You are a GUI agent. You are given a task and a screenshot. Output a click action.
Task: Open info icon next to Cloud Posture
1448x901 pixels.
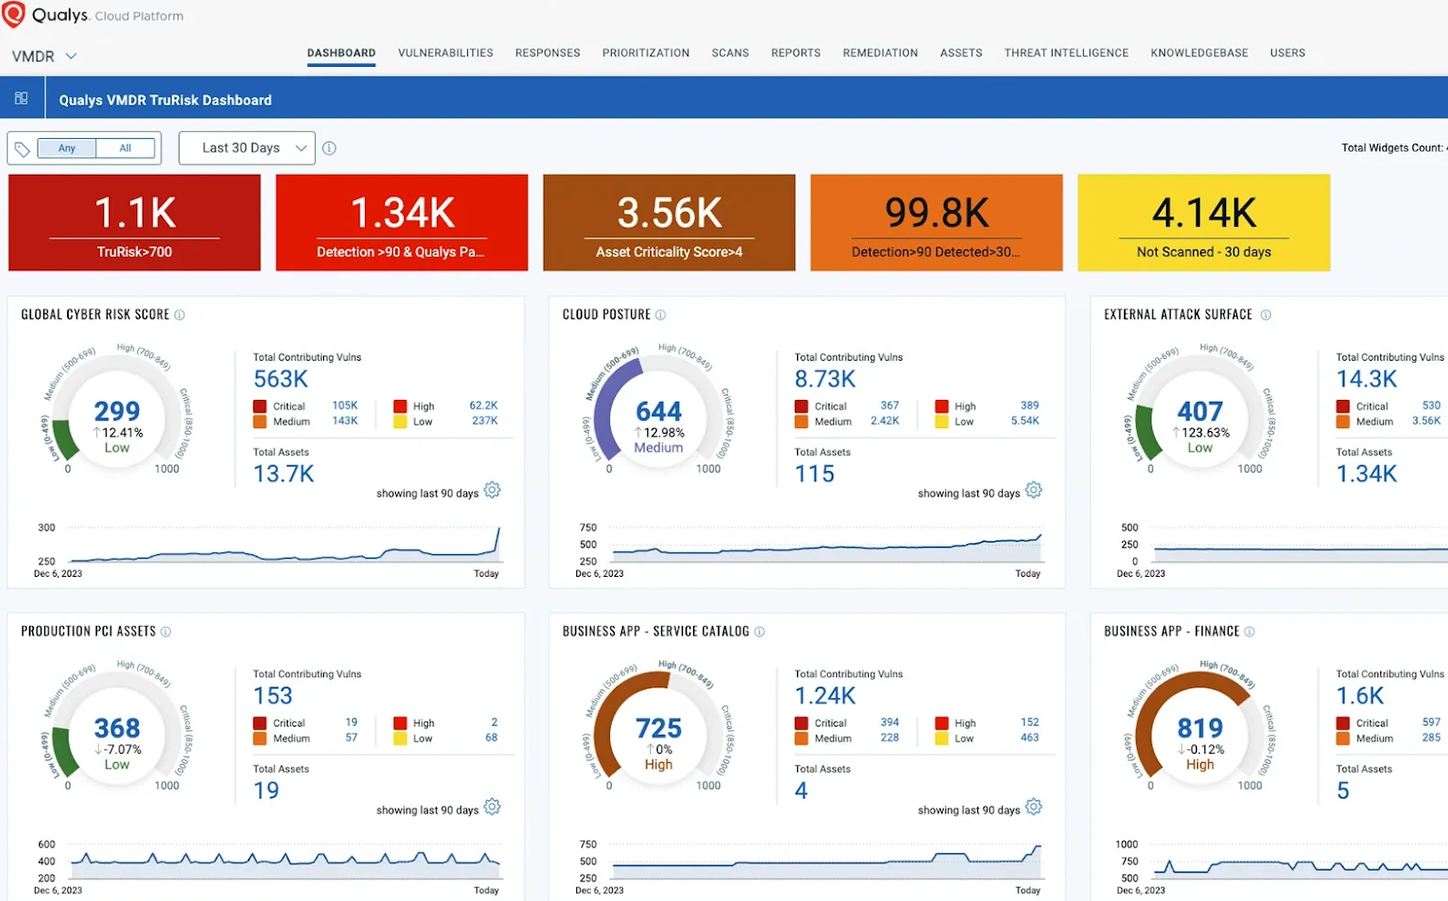point(661,315)
